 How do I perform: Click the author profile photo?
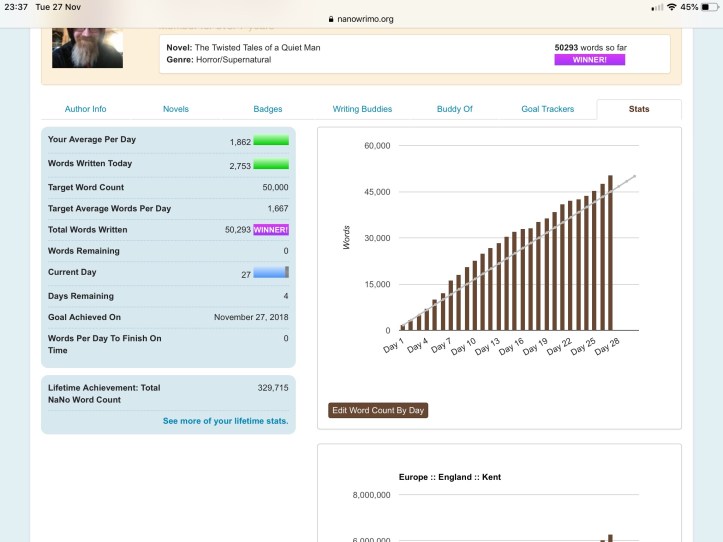point(87,39)
